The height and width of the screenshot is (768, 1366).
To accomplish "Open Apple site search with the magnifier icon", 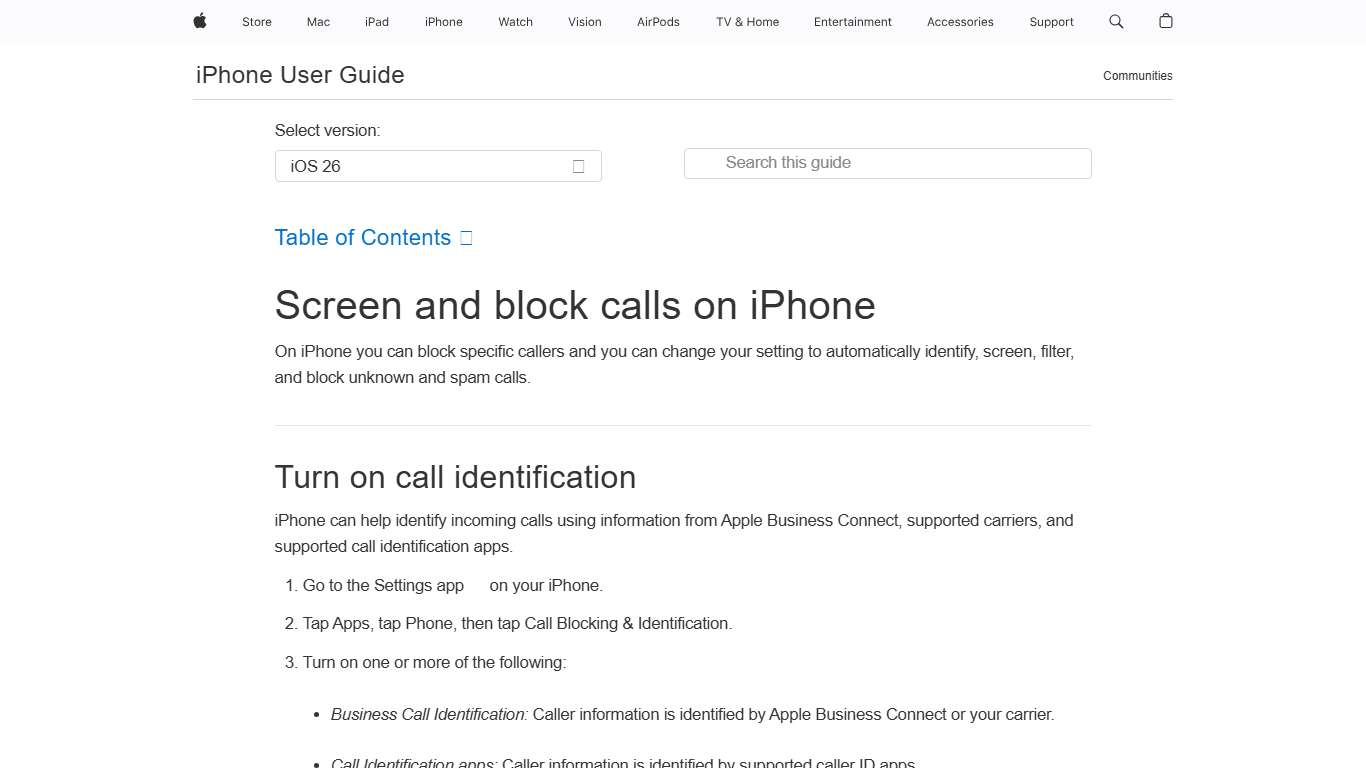I will [x=1116, y=21].
